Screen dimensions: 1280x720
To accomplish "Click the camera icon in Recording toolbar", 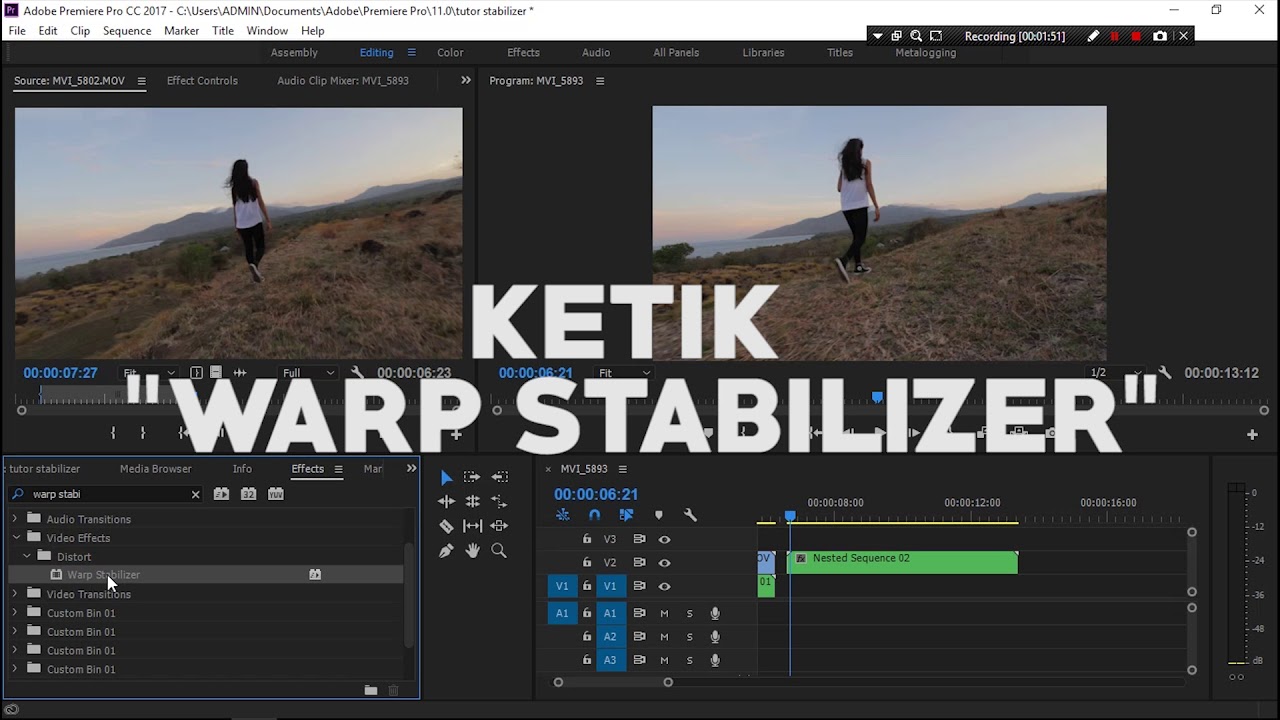I will (1160, 36).
